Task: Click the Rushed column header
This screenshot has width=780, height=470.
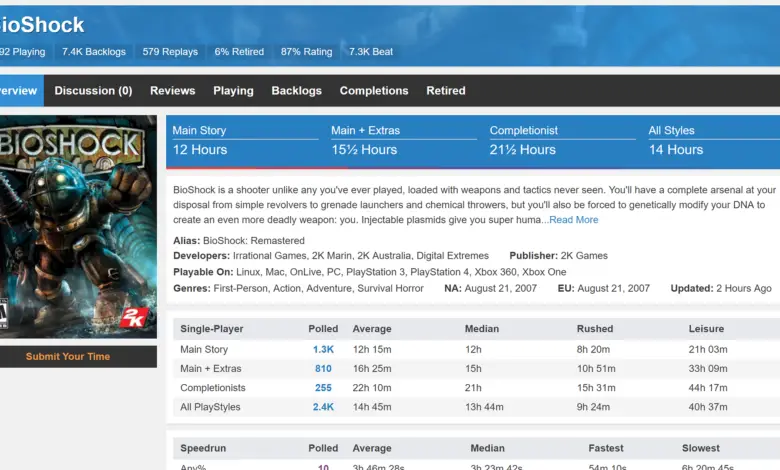Action: point(595,329)
